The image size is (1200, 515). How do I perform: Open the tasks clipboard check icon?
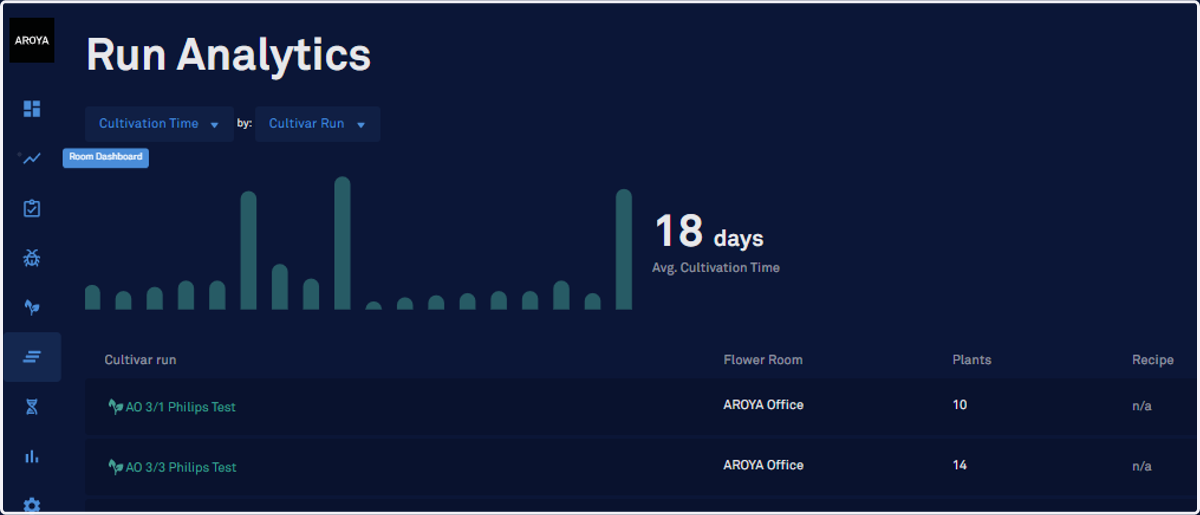point(32,208)
